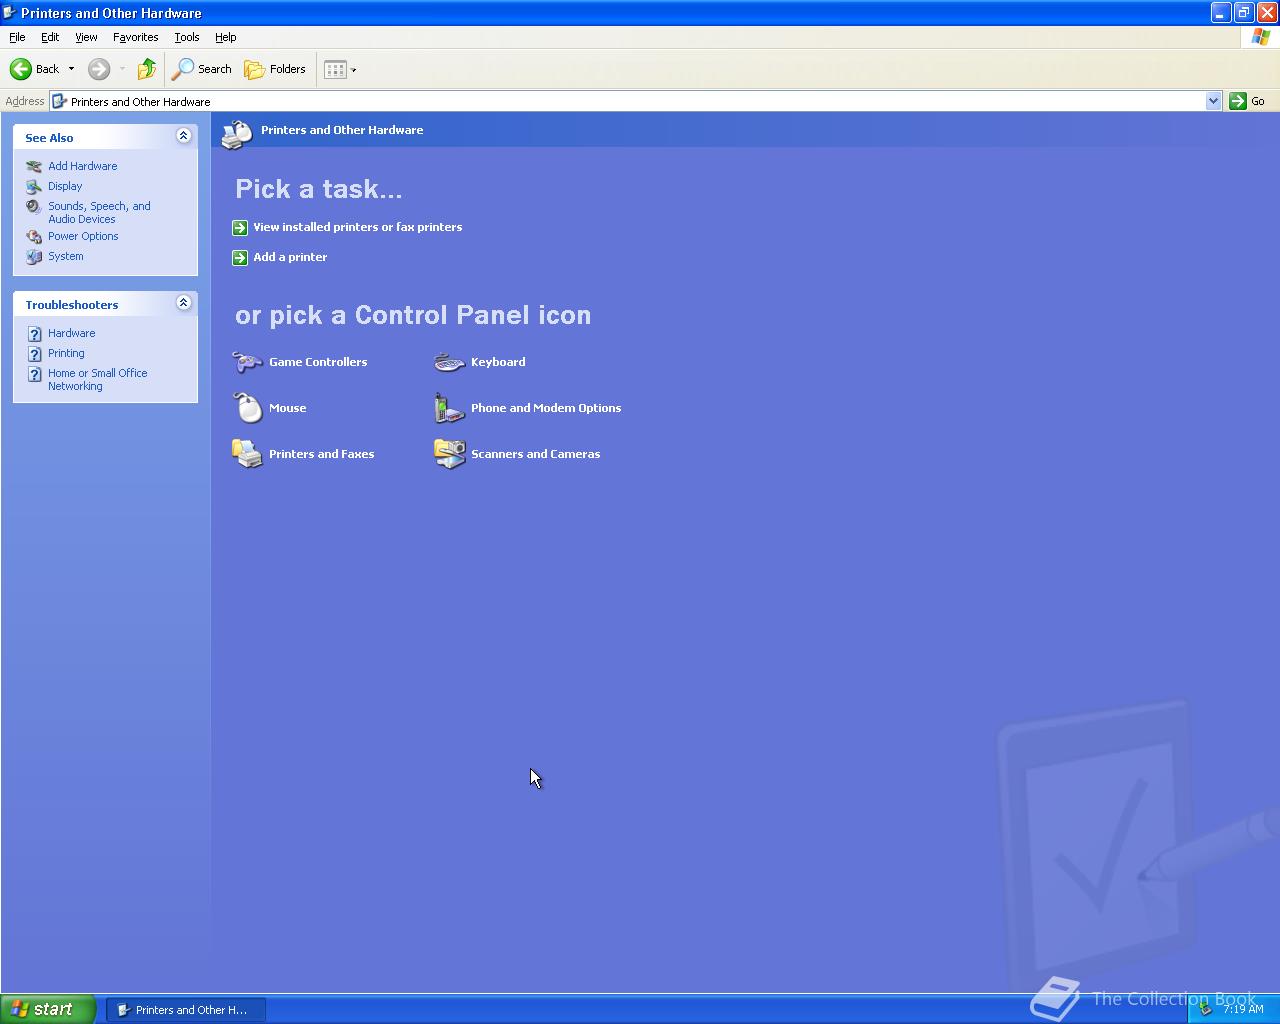1280x1024 pixels.
Task: Click the system tray network icon
Action: coord(1205,1009)
